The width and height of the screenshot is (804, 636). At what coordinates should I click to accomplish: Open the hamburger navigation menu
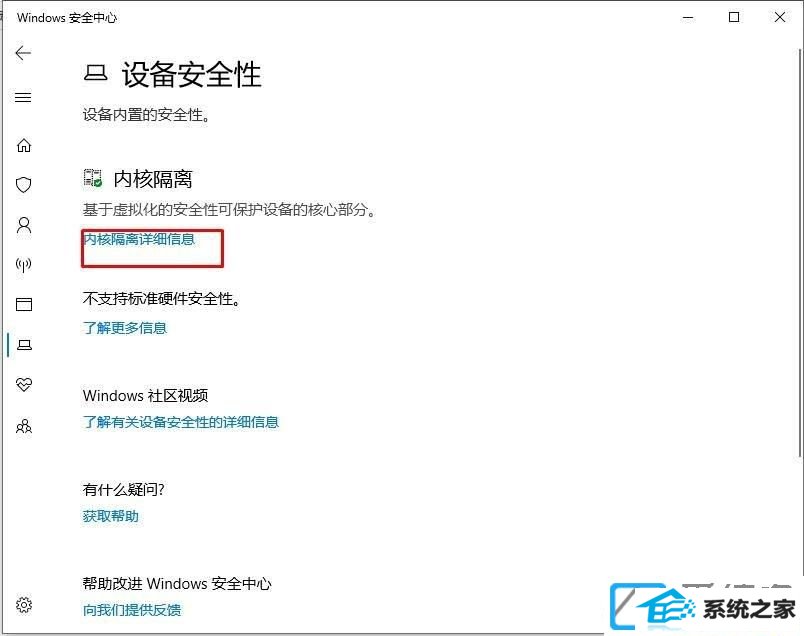(x=23, y=97)
